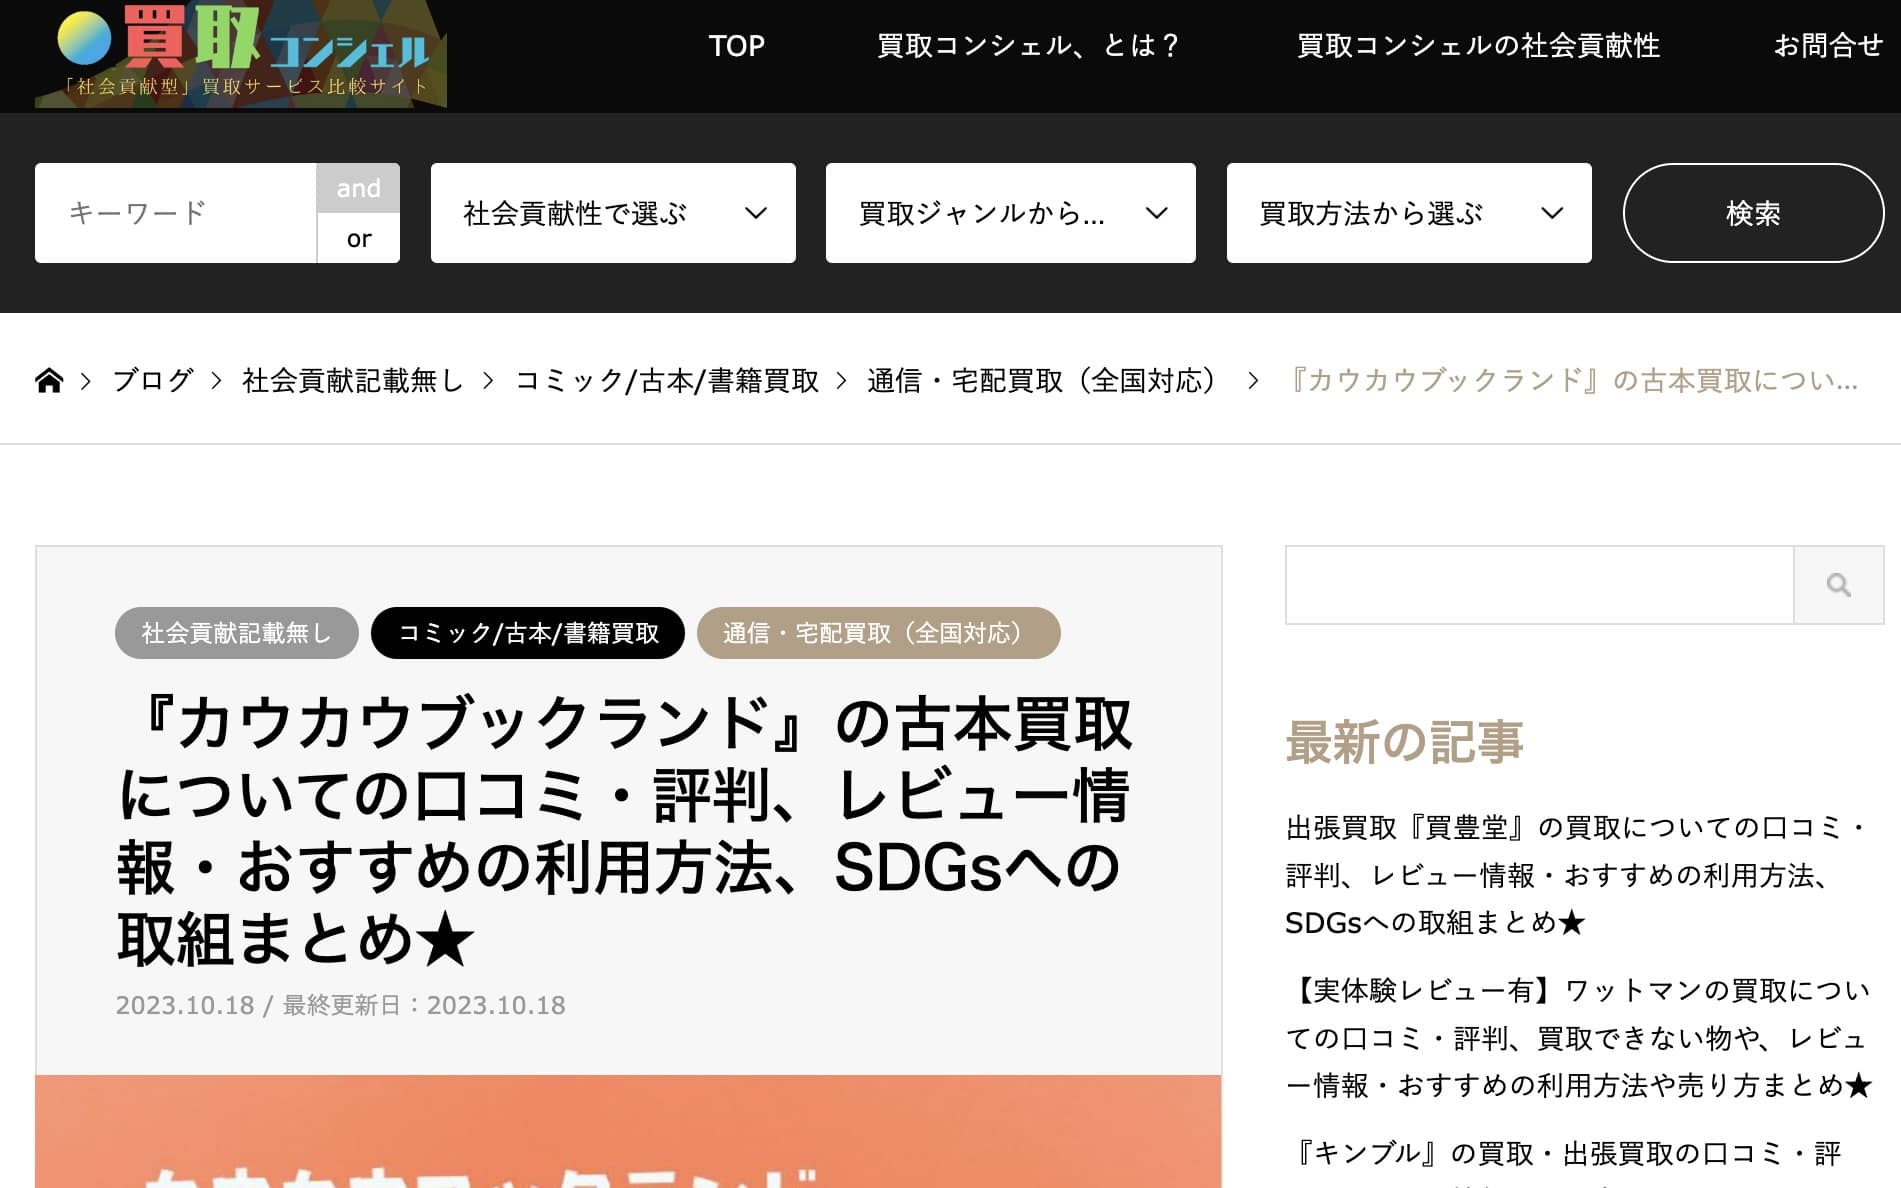Click the orange article featured image
Viewport: 1901px width, 1188px height.
[628, 1131]
